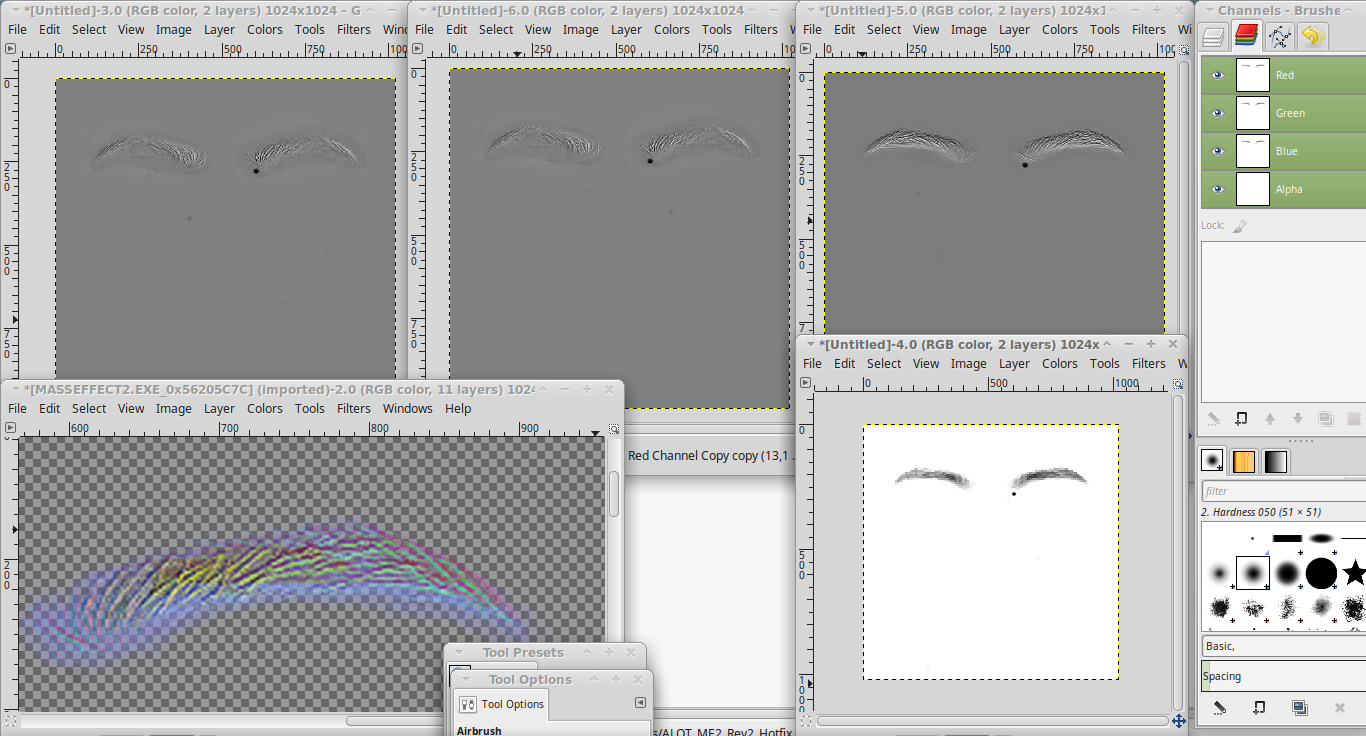
Task: Switch to the Gradients tab icon
Action: (x=1275, y=461)
